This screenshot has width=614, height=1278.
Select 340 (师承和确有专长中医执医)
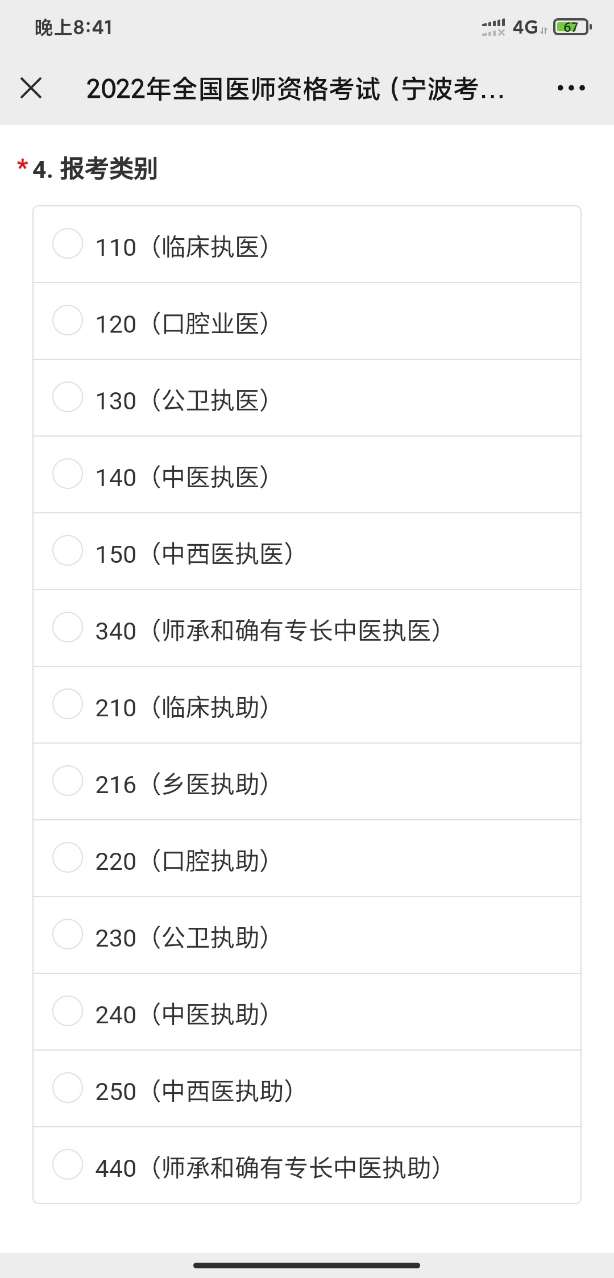[67, 628]
